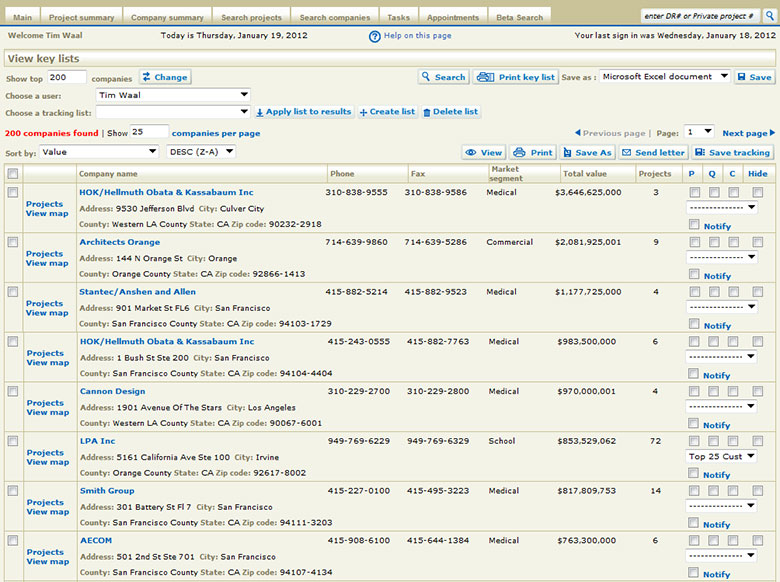Click the Change button

165,77
